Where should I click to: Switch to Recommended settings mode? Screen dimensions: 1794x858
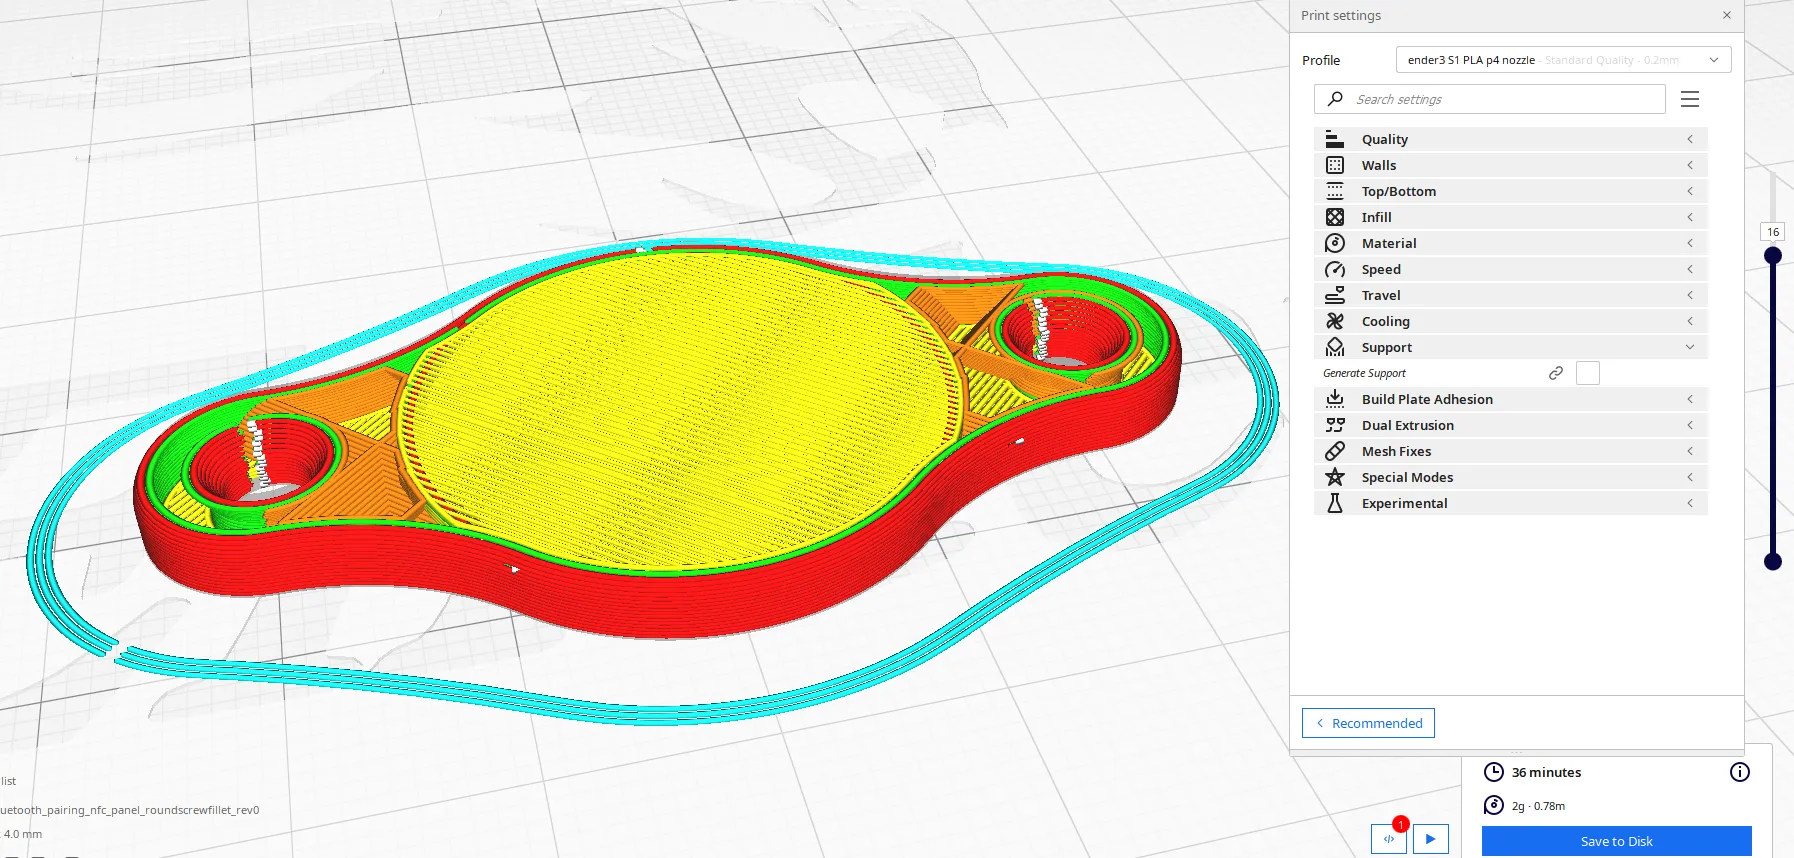(x=1368, y=723)
